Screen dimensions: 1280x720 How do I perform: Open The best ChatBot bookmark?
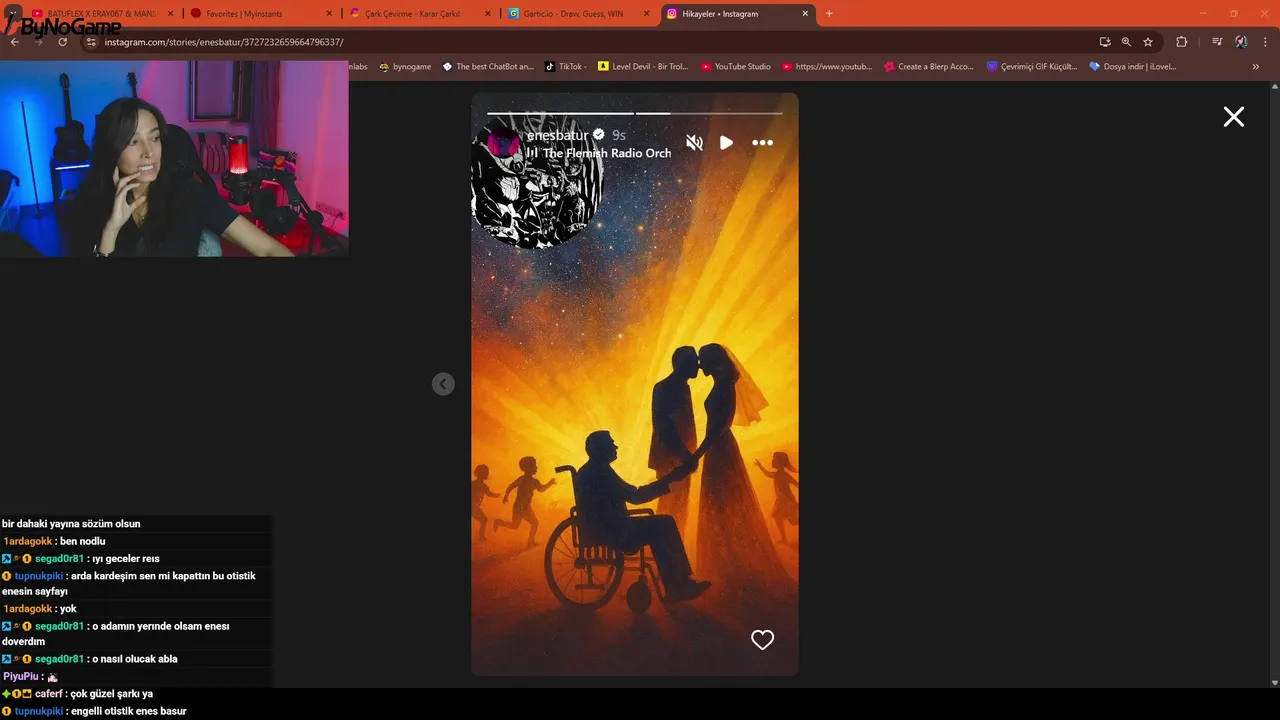pyautogui.click(x=488, y=67)
